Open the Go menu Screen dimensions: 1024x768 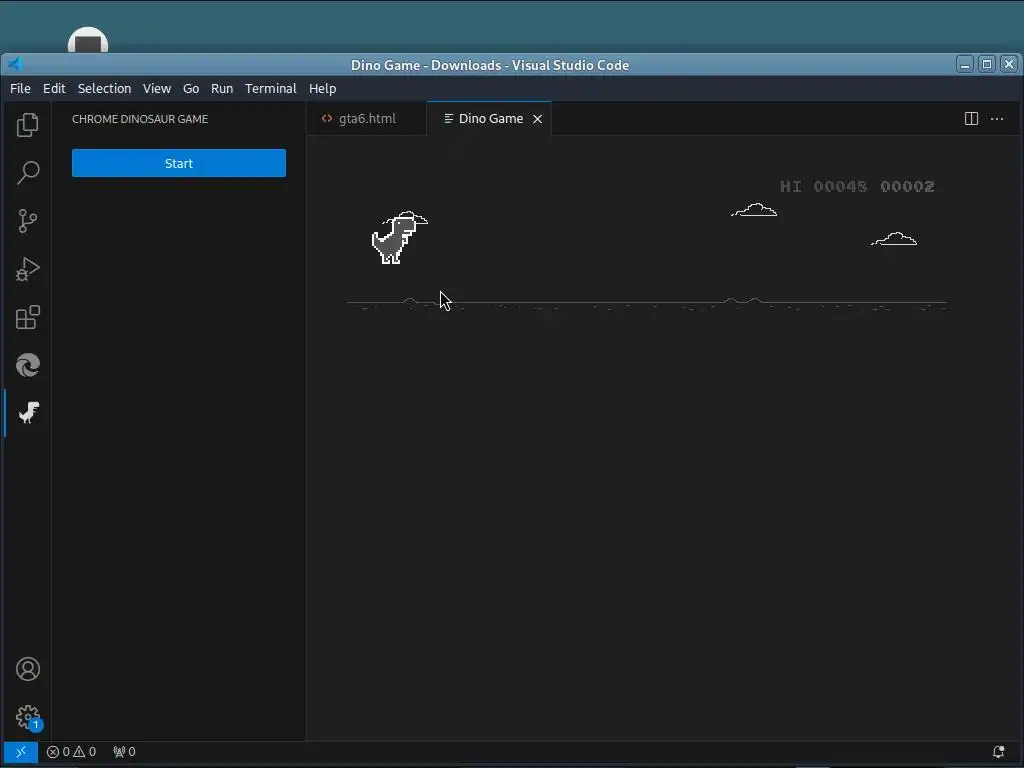(191, 88)
